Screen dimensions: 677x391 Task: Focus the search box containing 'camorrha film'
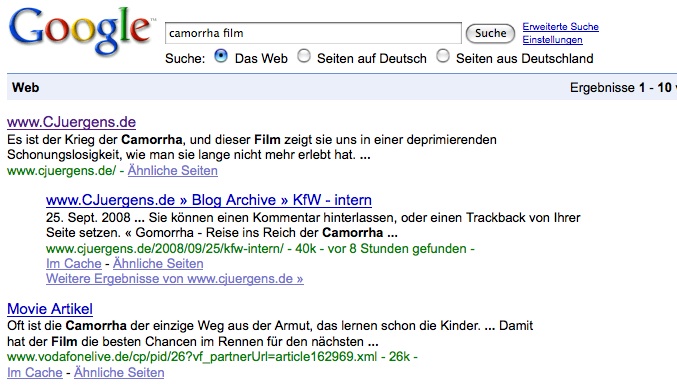pyautogui.click(x=313, y=33)
